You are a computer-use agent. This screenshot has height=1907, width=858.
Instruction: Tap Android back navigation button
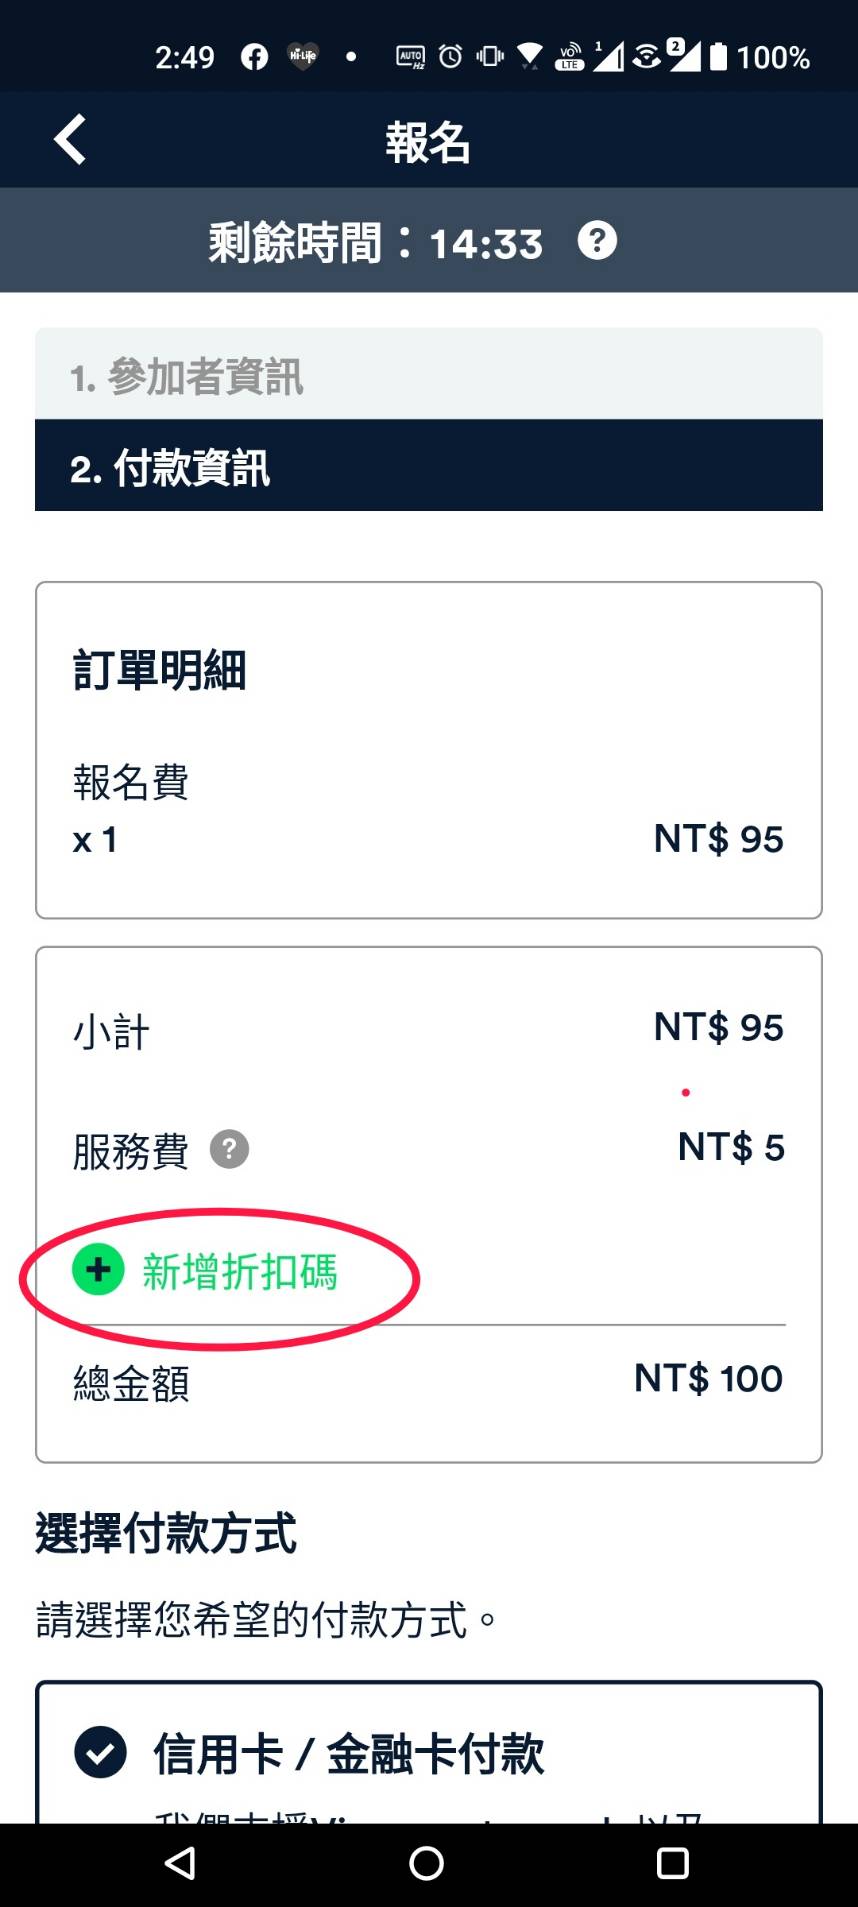tap(180, 1863)
